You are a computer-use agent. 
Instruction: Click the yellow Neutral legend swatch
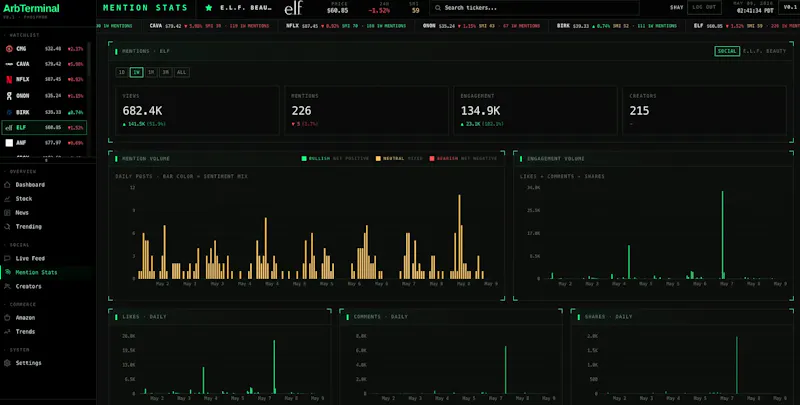tap(378, 159)
